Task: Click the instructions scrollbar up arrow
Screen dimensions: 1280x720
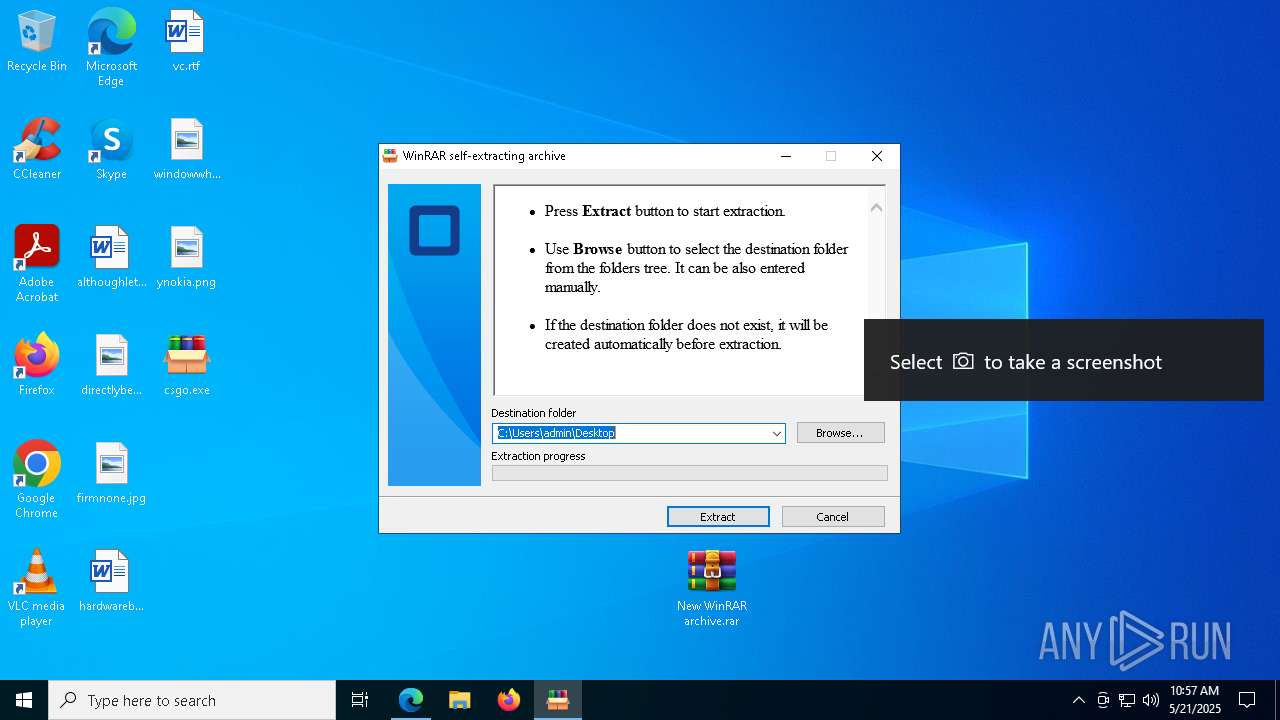Action: (876, 208)
